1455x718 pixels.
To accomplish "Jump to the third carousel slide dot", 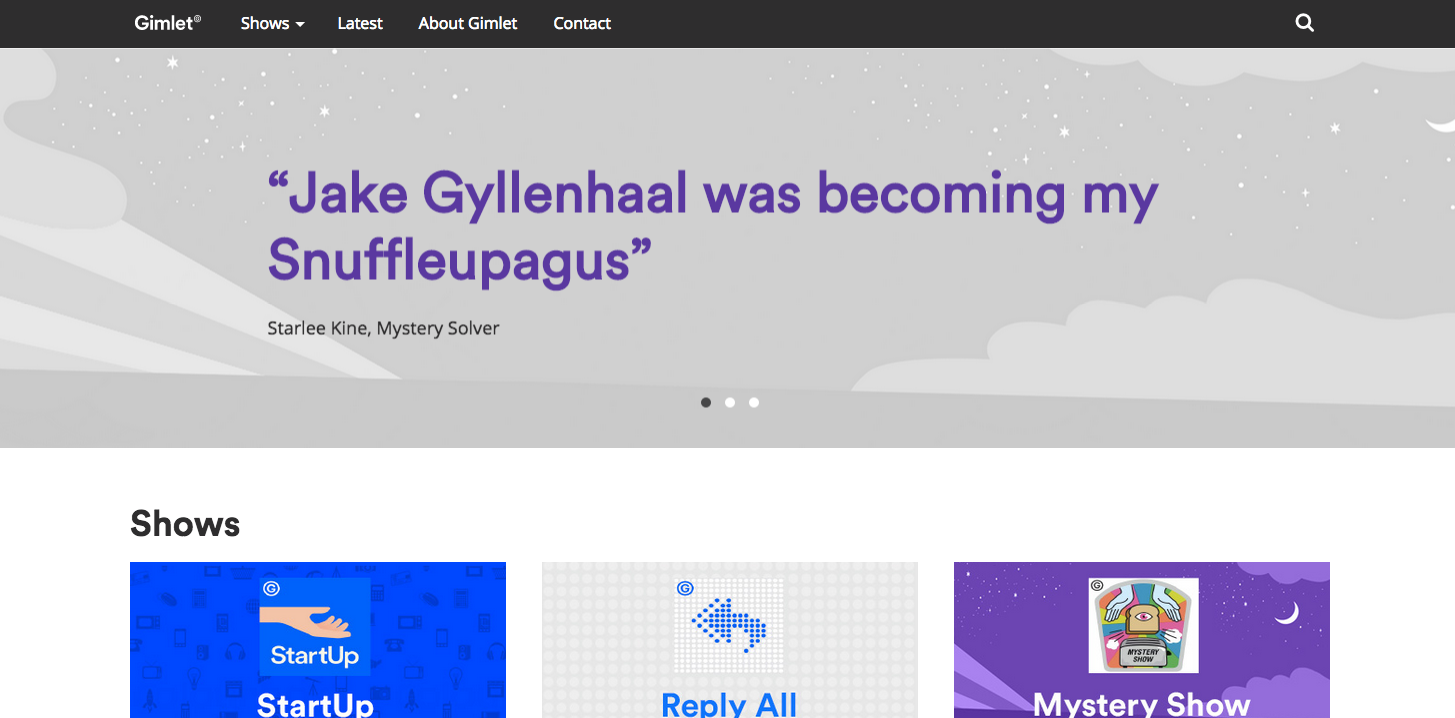I will tap(754, 402).
